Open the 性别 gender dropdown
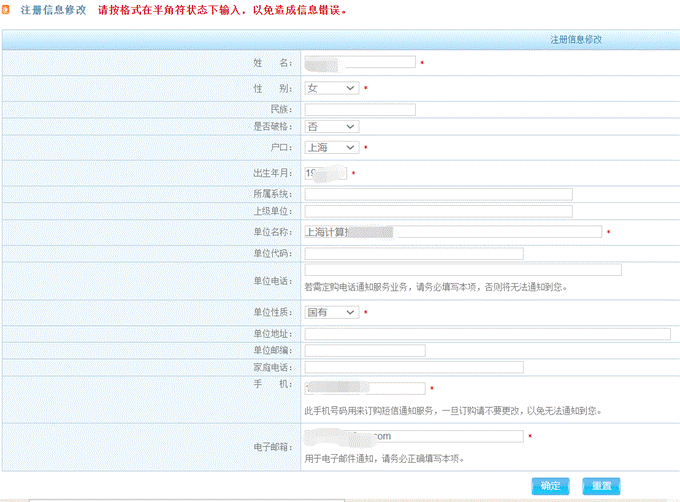This screenshot has width=680, height=502. [331, 88]
